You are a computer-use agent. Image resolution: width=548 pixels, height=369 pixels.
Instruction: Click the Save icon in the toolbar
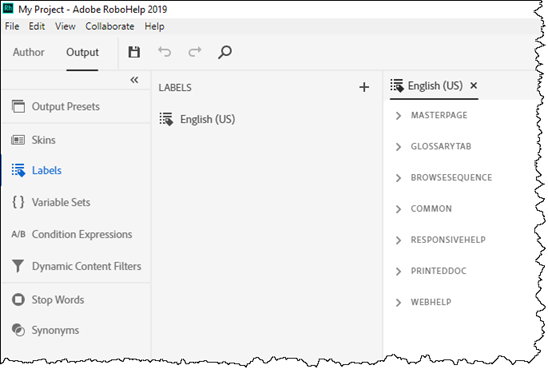[134, 52]
